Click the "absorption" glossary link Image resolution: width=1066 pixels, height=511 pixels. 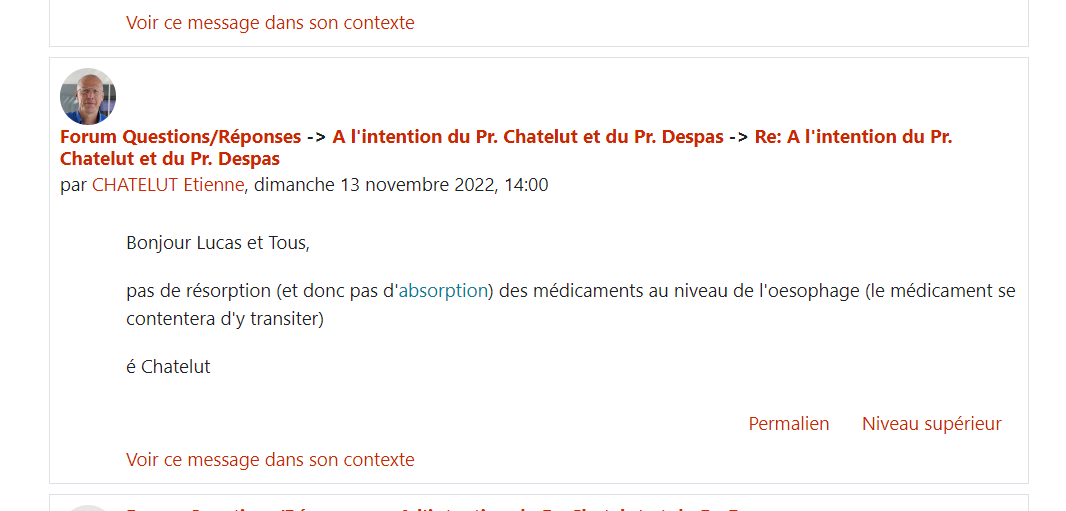443,291
